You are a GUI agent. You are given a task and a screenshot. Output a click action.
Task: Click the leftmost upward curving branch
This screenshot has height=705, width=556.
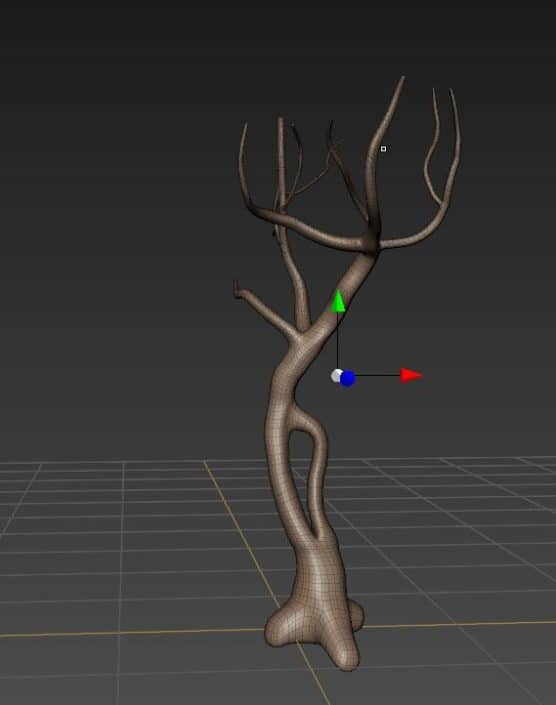[x=243, y=166]
